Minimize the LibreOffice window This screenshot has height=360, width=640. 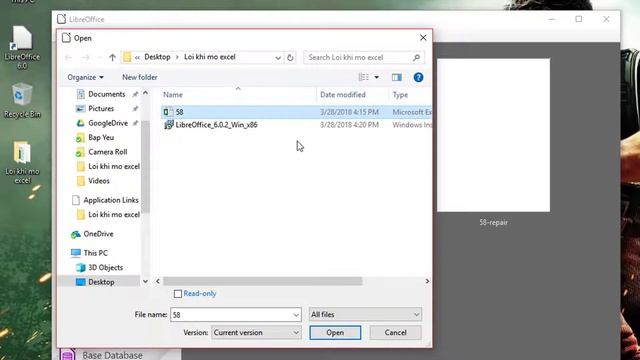551,19
